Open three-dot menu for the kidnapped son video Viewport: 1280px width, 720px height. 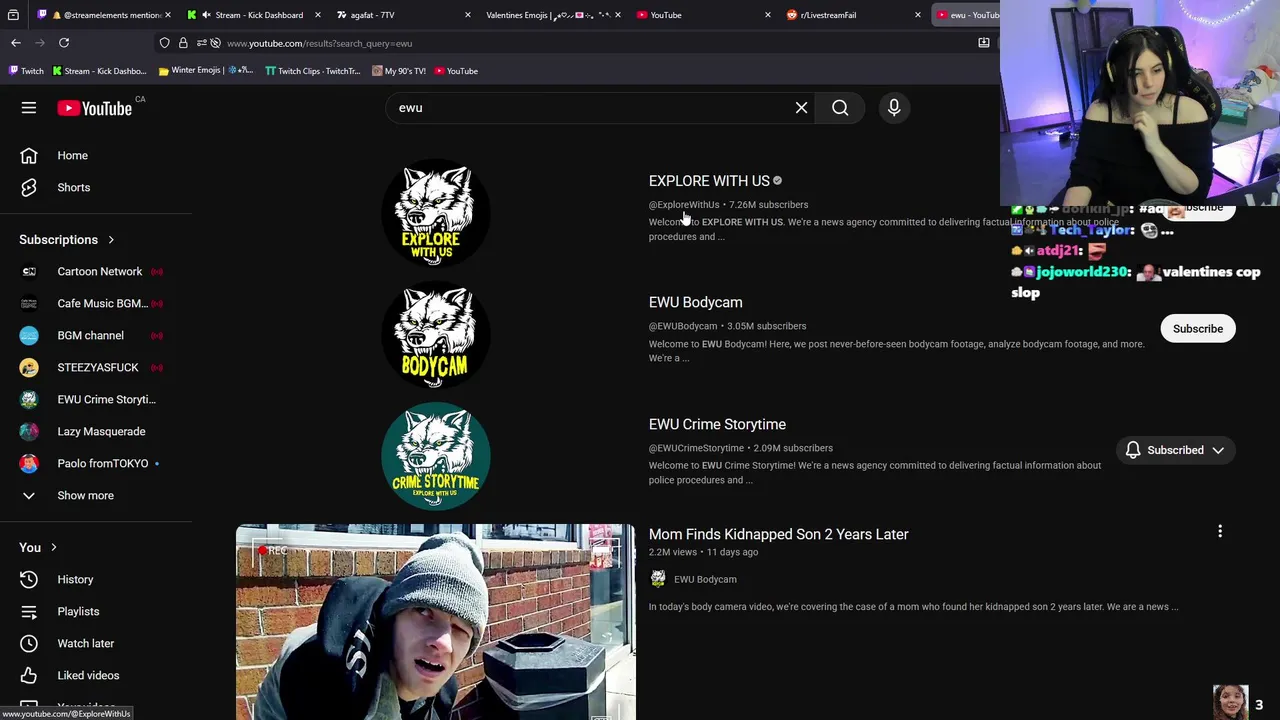click(x=1220, y=532)
